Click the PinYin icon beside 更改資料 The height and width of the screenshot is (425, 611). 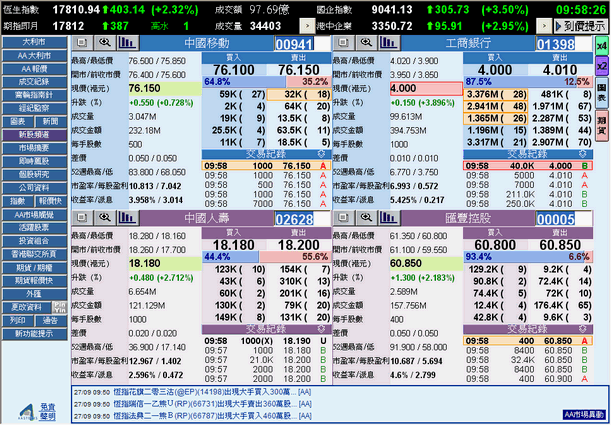click(60, 307)
